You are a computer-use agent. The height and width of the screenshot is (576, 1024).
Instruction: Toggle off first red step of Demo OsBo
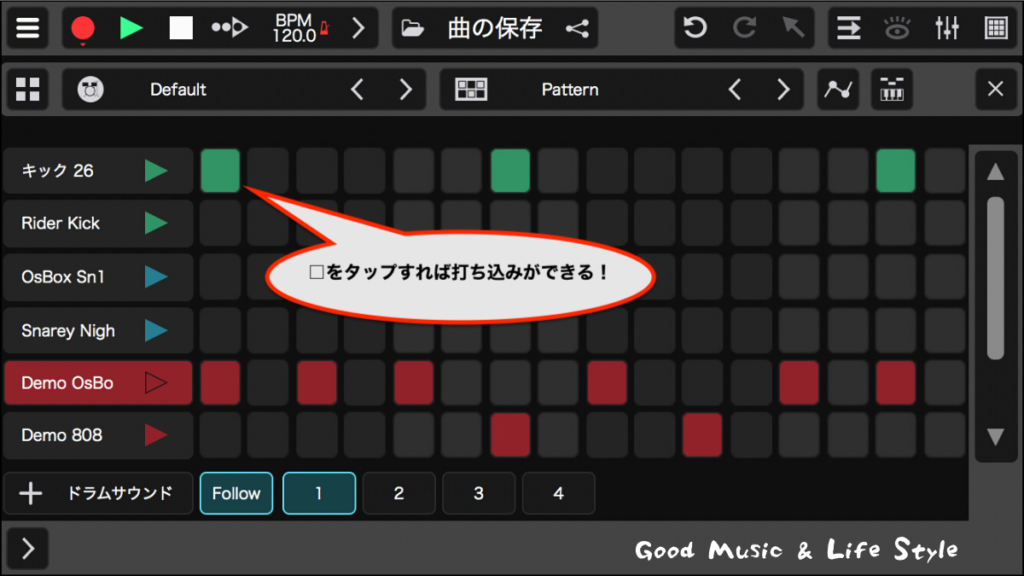tap(220, 383)
